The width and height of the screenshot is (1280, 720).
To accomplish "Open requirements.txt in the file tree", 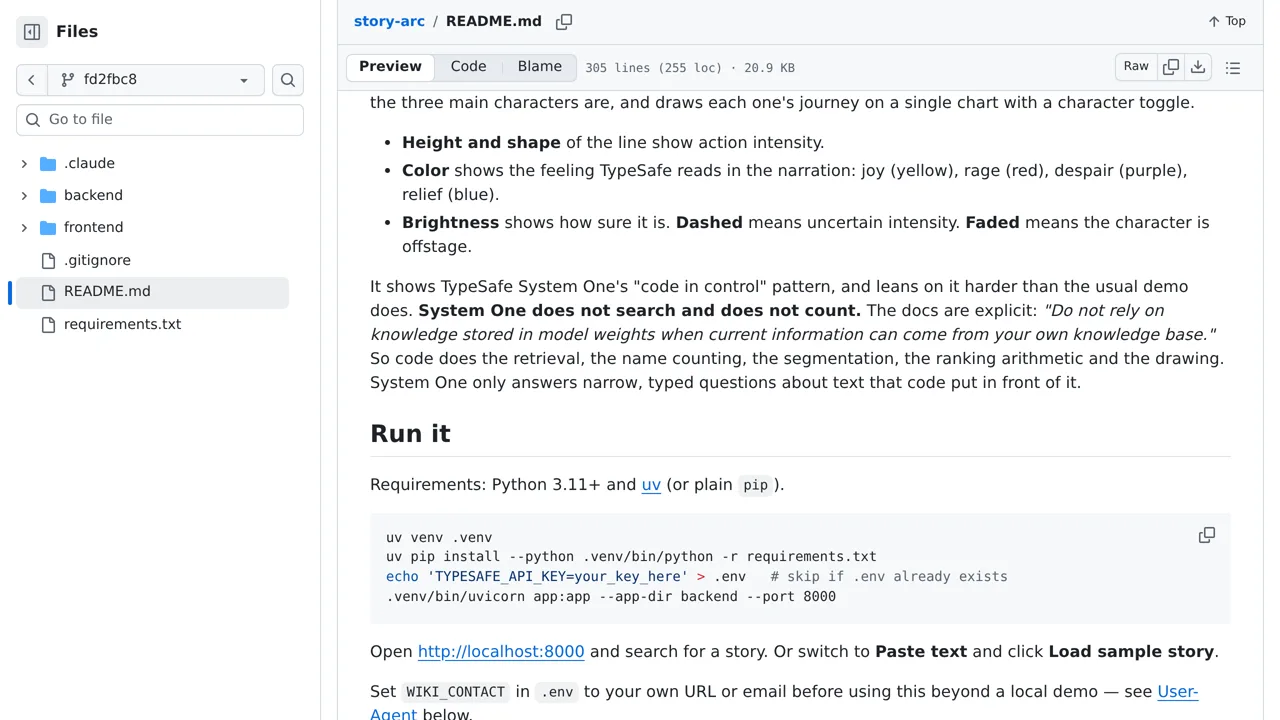I will pos(122,324).
